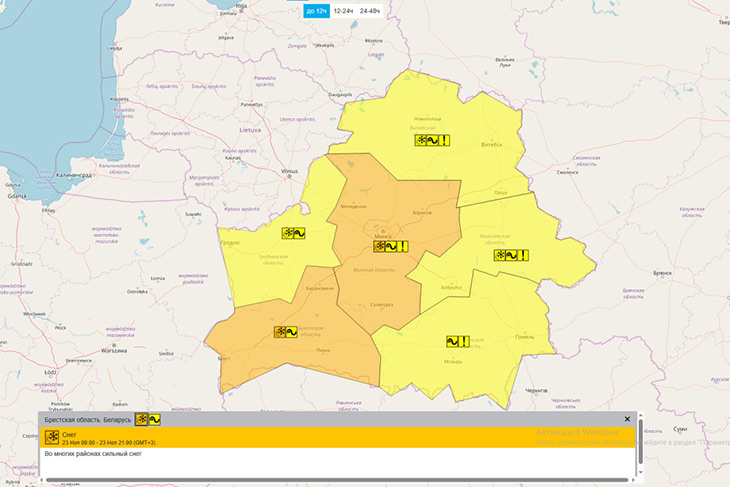Click the "Vilnius" city label on map

290,171
